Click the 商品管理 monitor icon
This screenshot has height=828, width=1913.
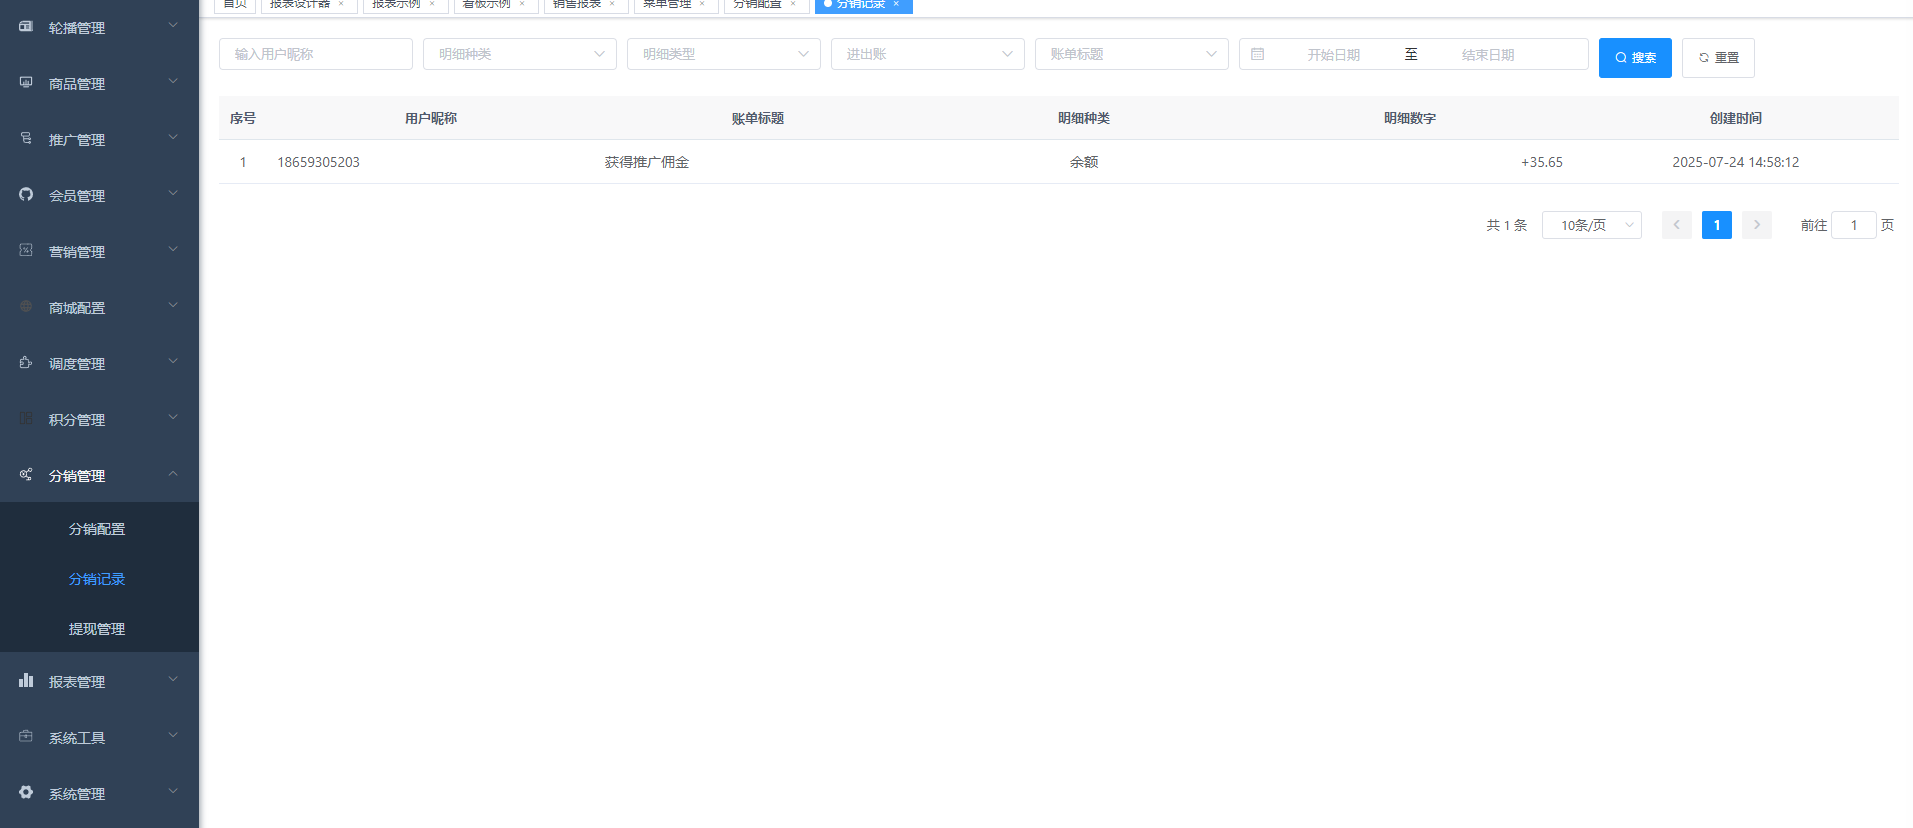tap(26, 83)
